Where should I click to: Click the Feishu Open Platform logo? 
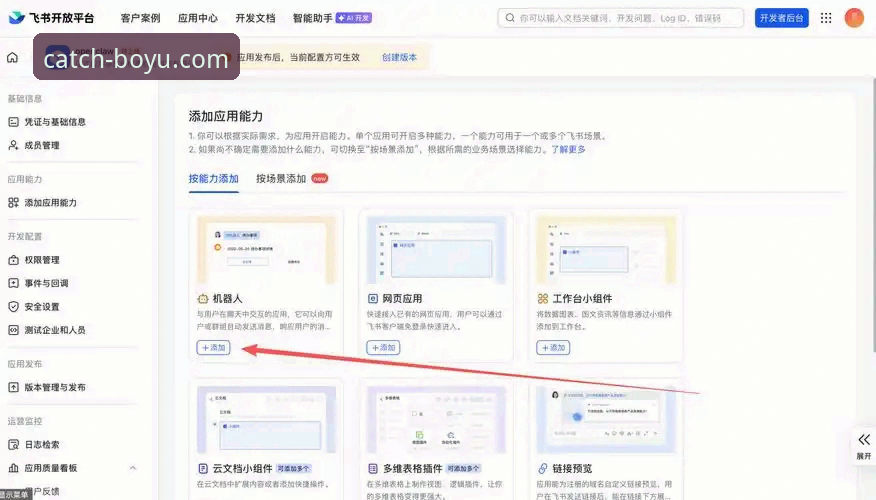coord(51,18)
